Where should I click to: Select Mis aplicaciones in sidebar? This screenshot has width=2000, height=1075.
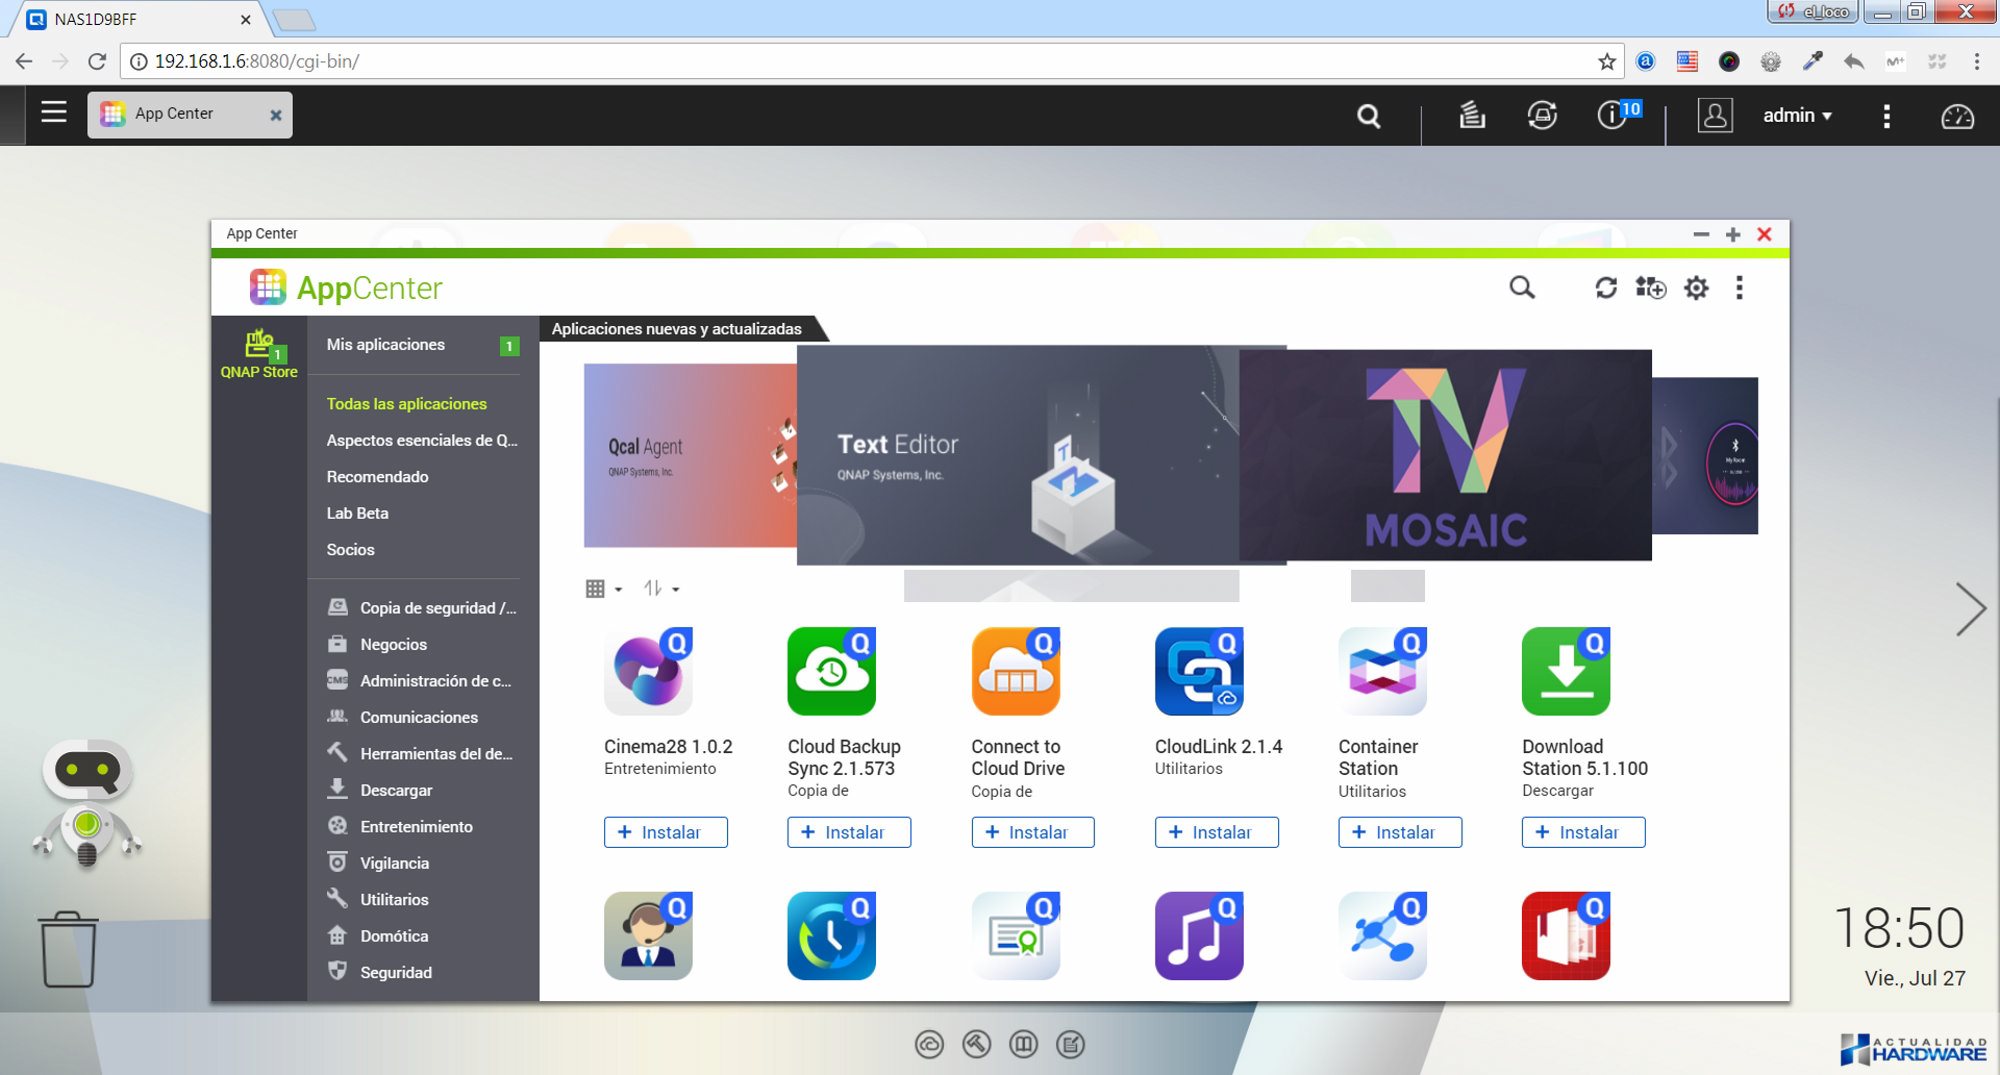click(386, 345)
